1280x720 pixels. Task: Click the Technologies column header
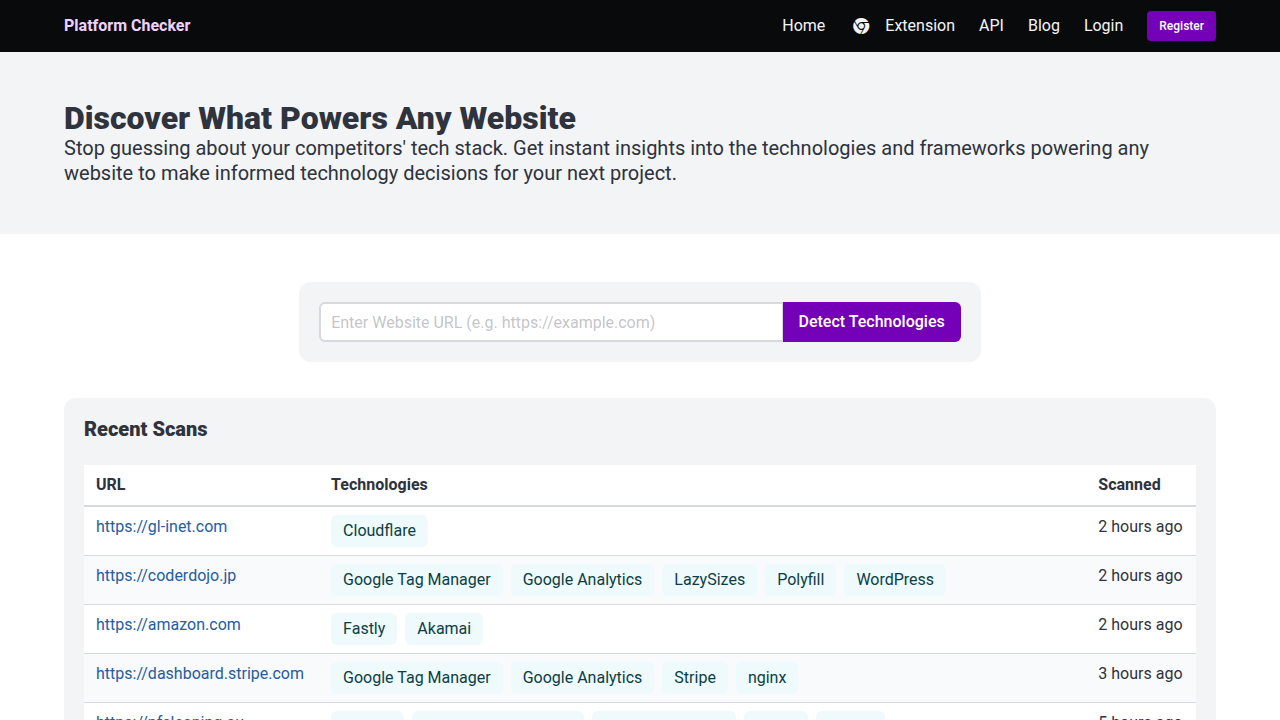coord(379,485)
